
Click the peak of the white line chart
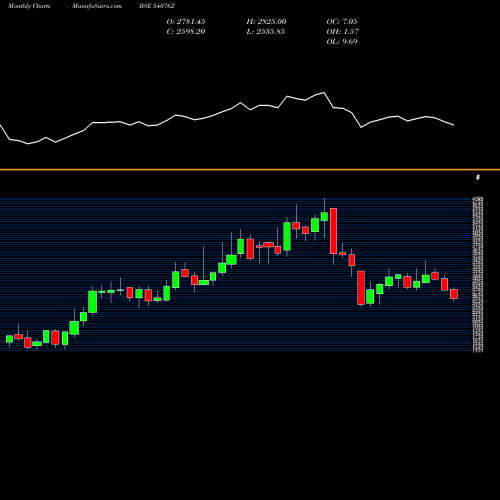click(x=324, y=93)
